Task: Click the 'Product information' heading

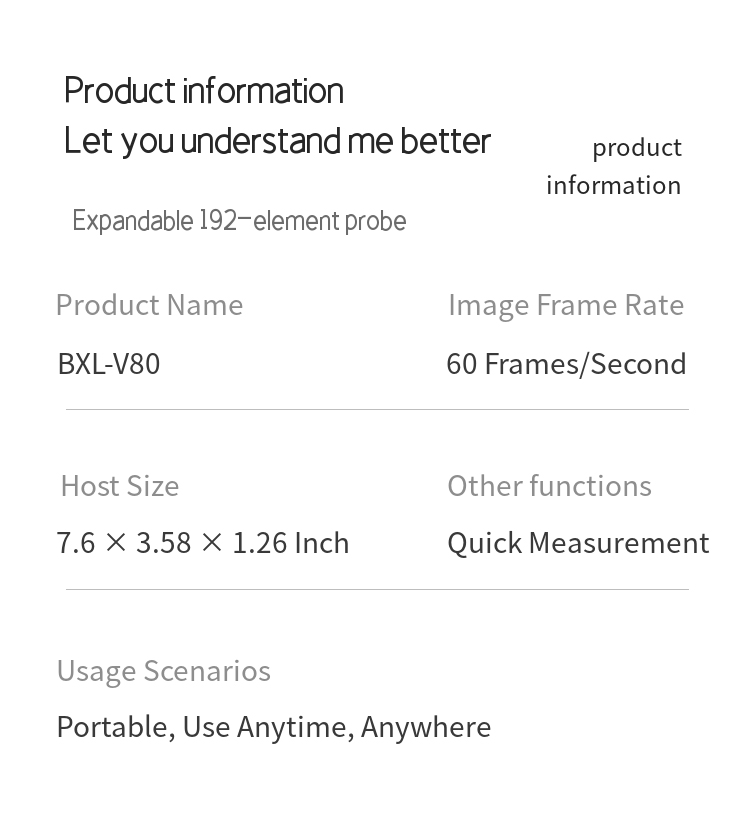Action: coord(204,91)
